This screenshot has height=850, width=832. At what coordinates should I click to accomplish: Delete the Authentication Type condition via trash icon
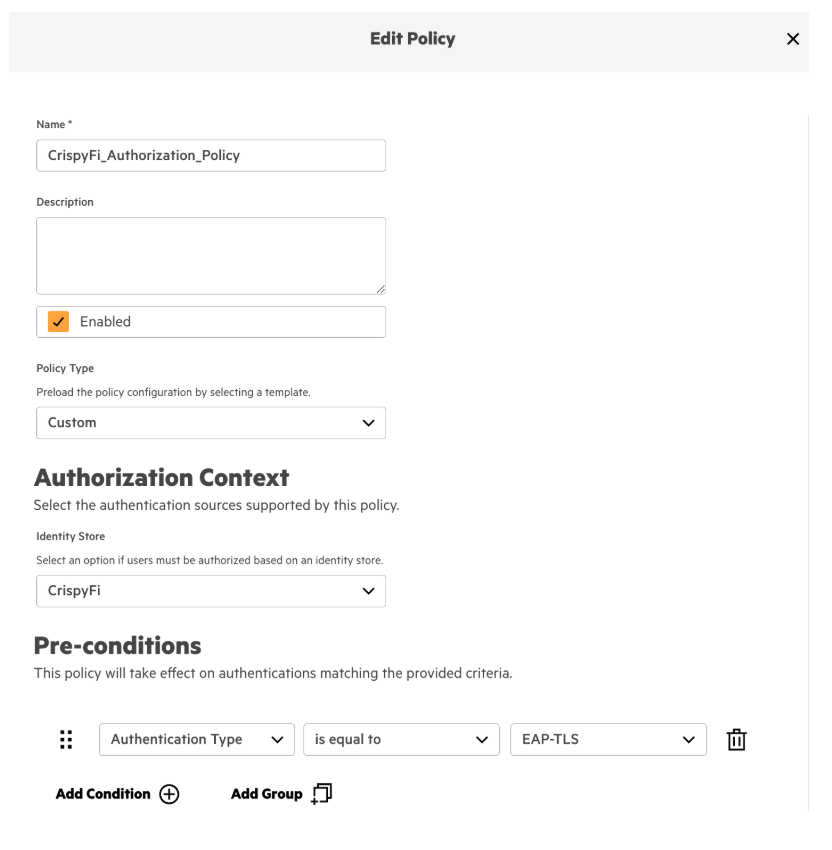[x=736, y=740]
